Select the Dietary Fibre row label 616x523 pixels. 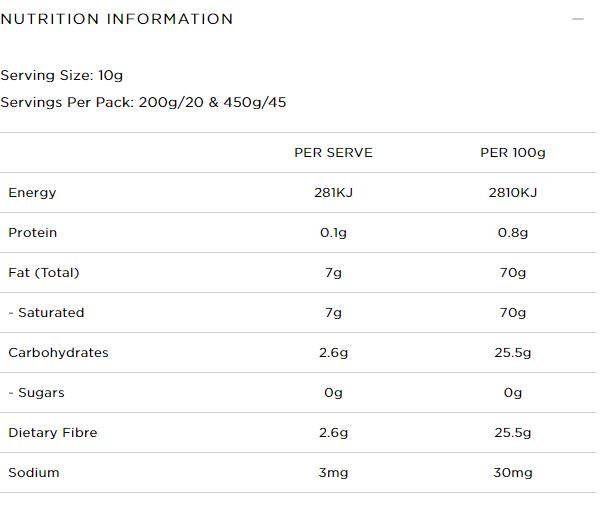[x=53, y=433]
